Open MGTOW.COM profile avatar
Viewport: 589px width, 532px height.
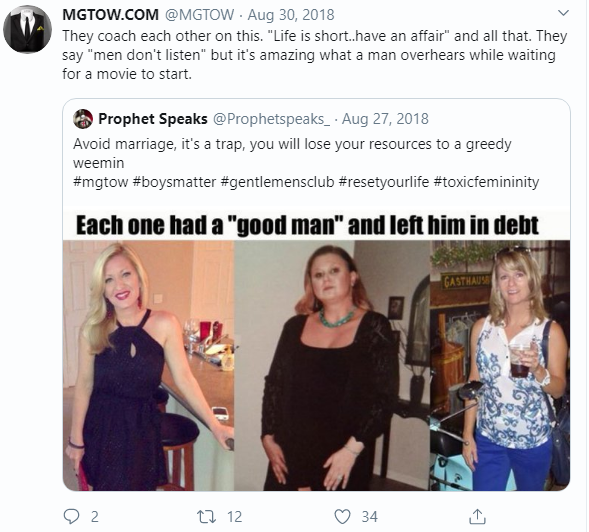(27, 30)
